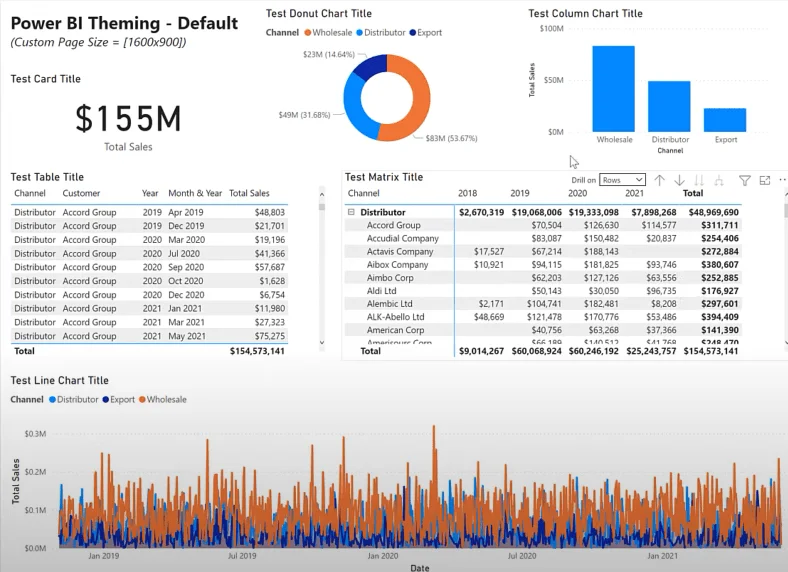The width and height of the screenshot is (788, 572).
Task: Click matrix Total column header
Action: 693,194
